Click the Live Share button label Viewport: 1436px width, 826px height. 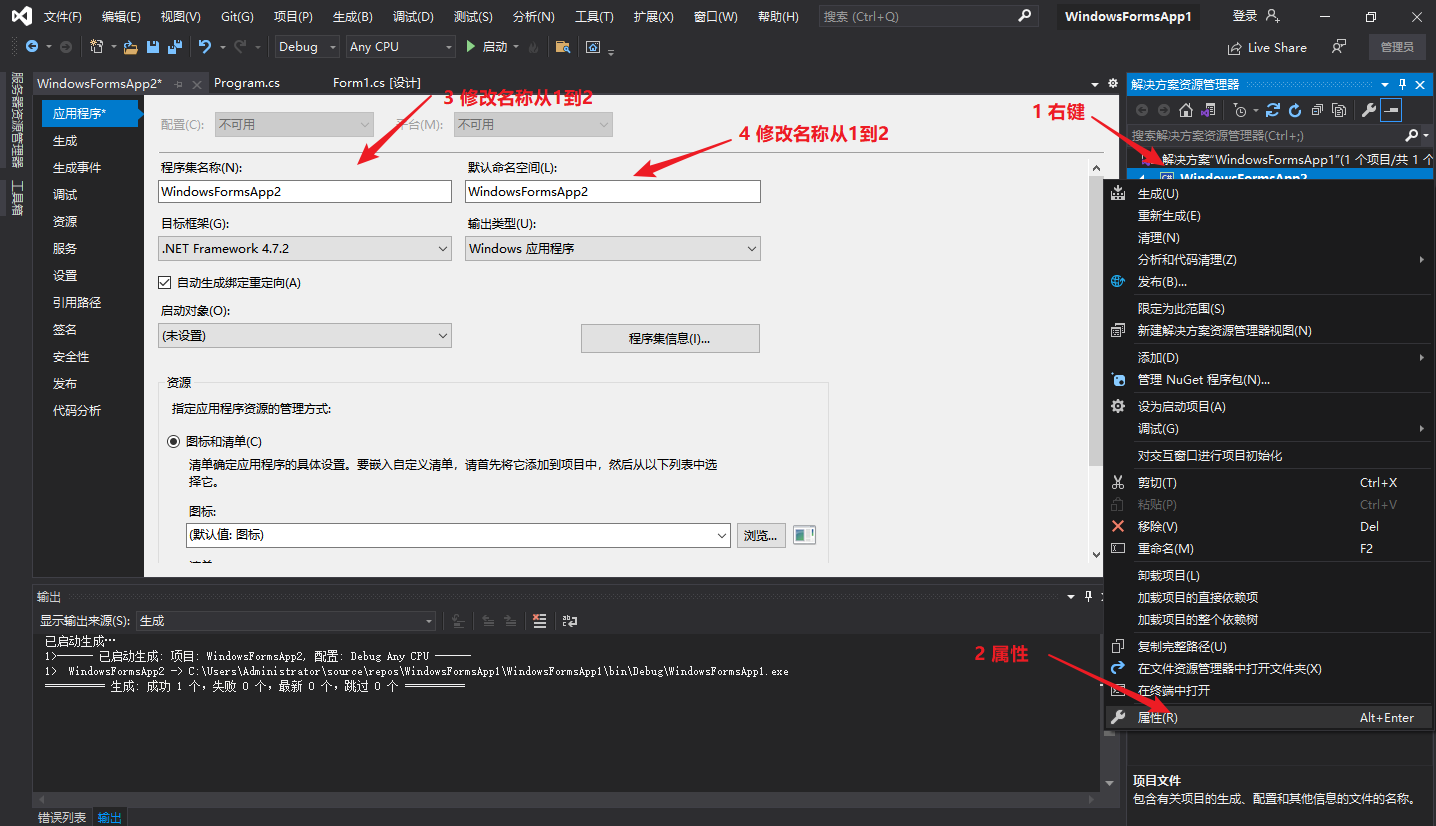(1277, 48)
